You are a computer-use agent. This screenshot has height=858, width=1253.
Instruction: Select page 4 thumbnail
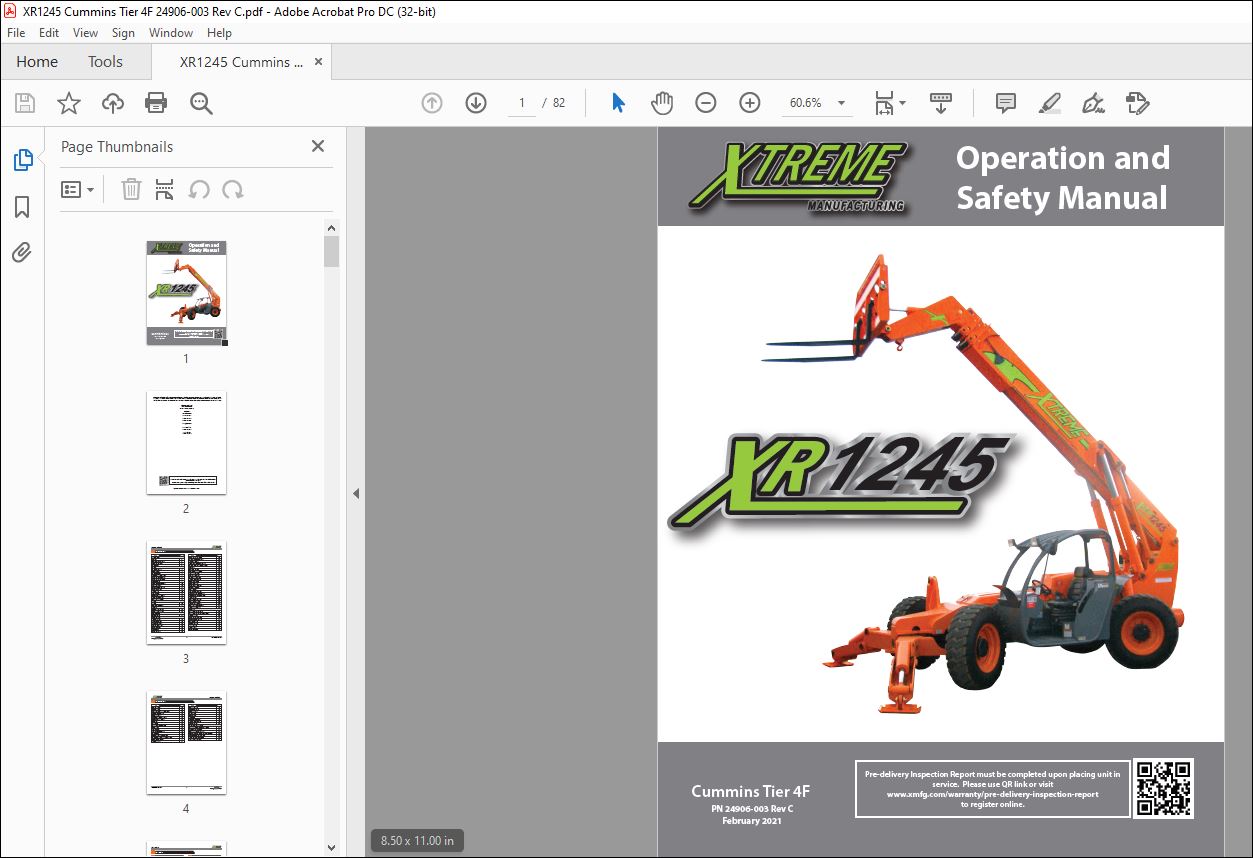[186, 742]
